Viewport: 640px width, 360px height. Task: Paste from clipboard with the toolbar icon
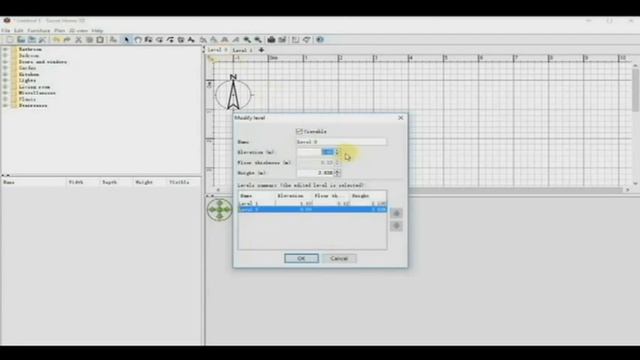[100, 40]
